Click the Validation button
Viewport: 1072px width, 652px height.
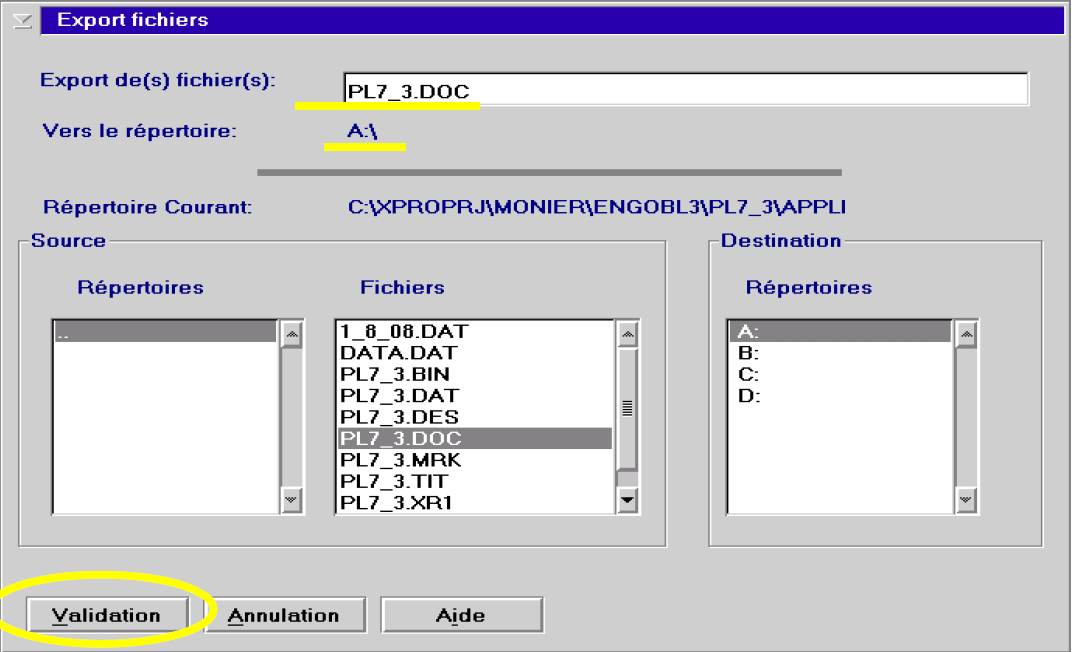(106, 616)
